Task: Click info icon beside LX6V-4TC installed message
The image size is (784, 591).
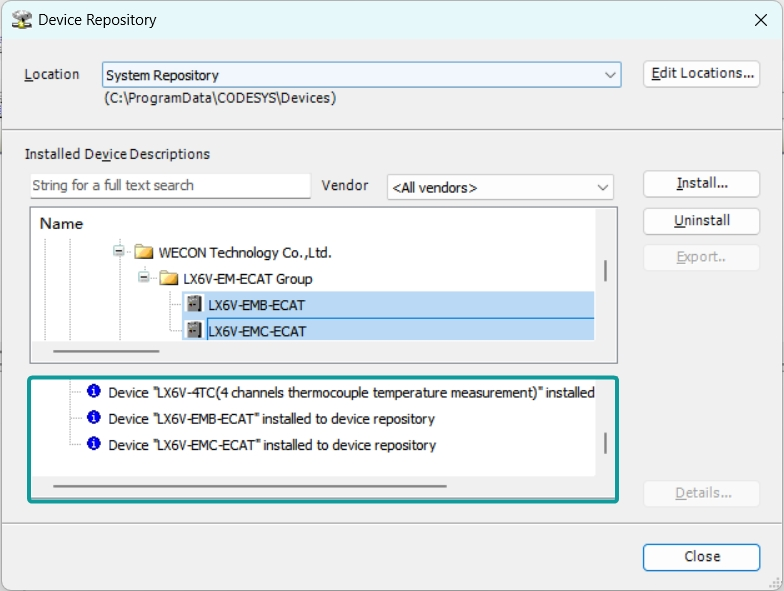Action: (94, 390)
